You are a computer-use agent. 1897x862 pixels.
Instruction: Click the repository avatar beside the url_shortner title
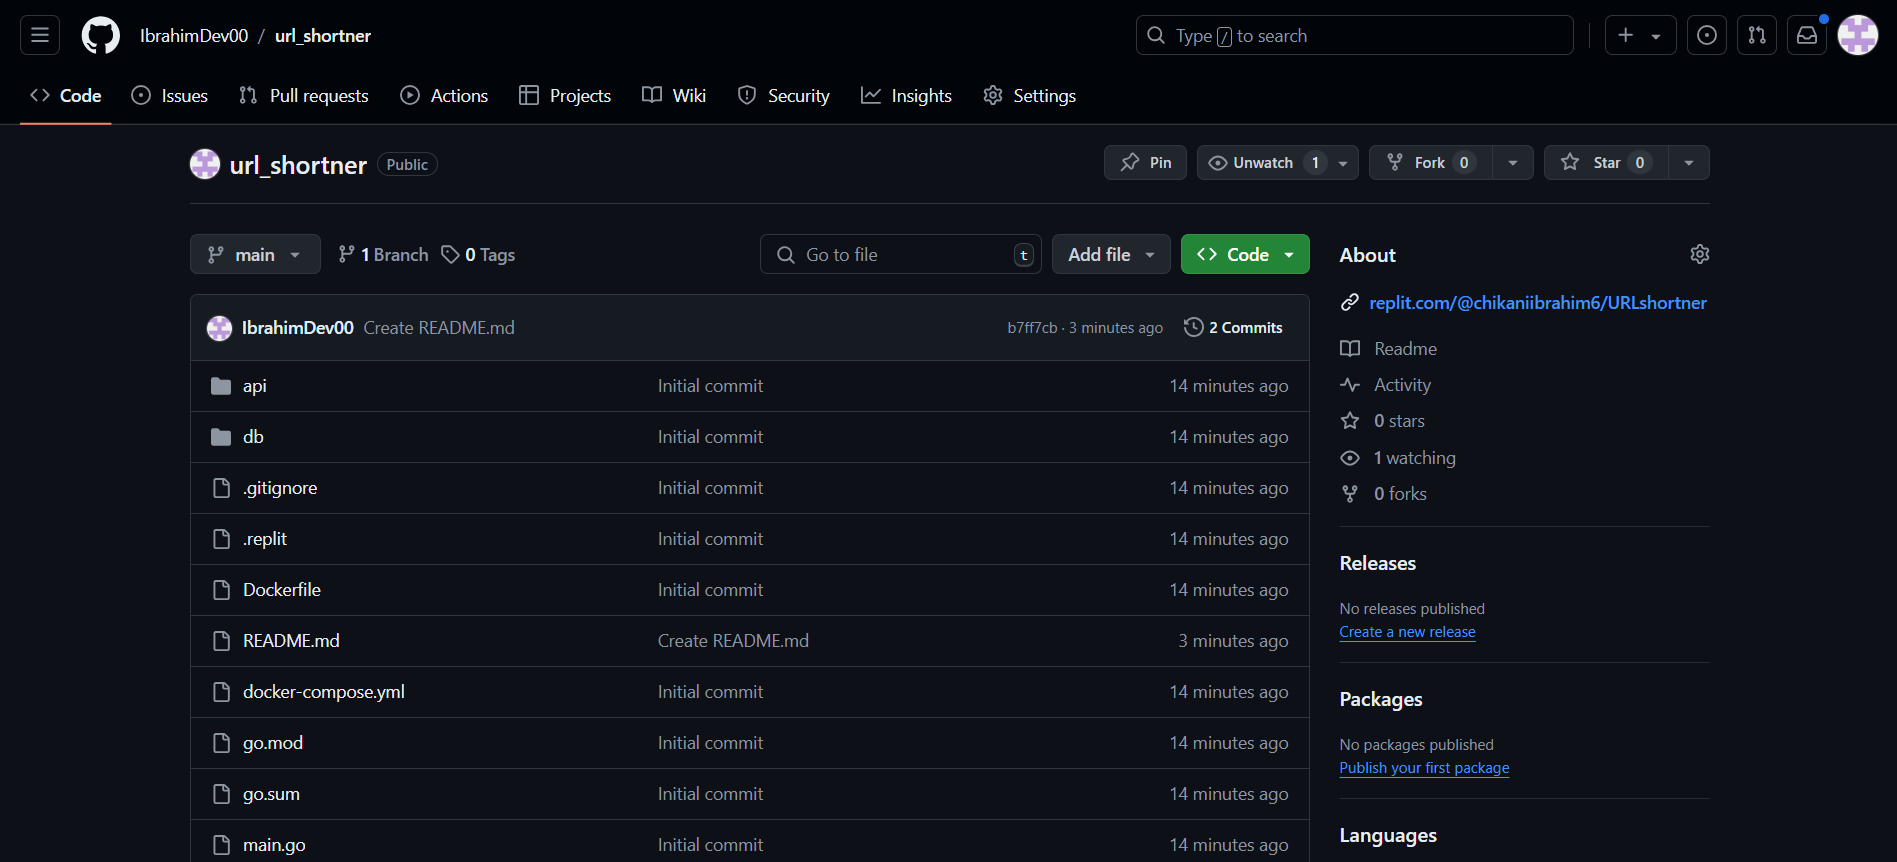205,164
